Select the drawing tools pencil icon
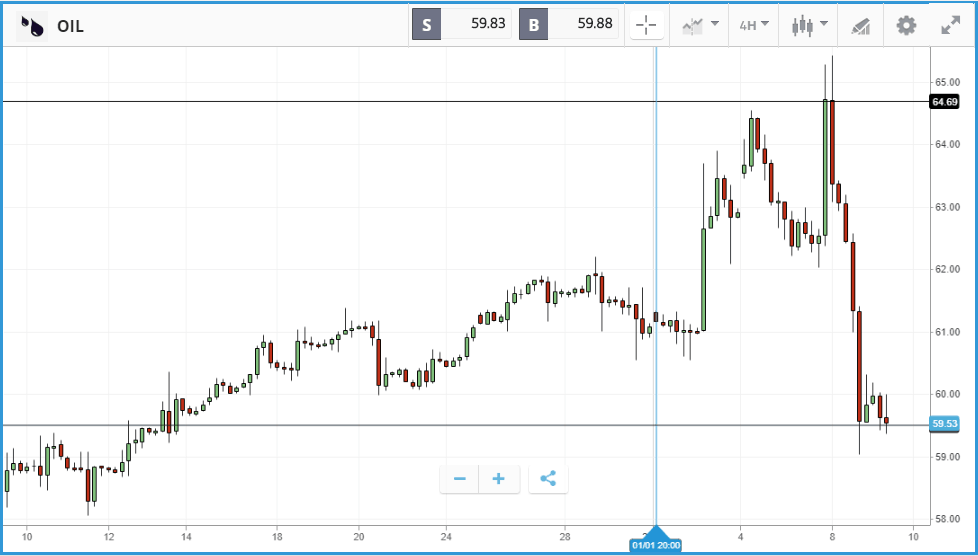This screenshot has width=978, height=556. [860, 26]
